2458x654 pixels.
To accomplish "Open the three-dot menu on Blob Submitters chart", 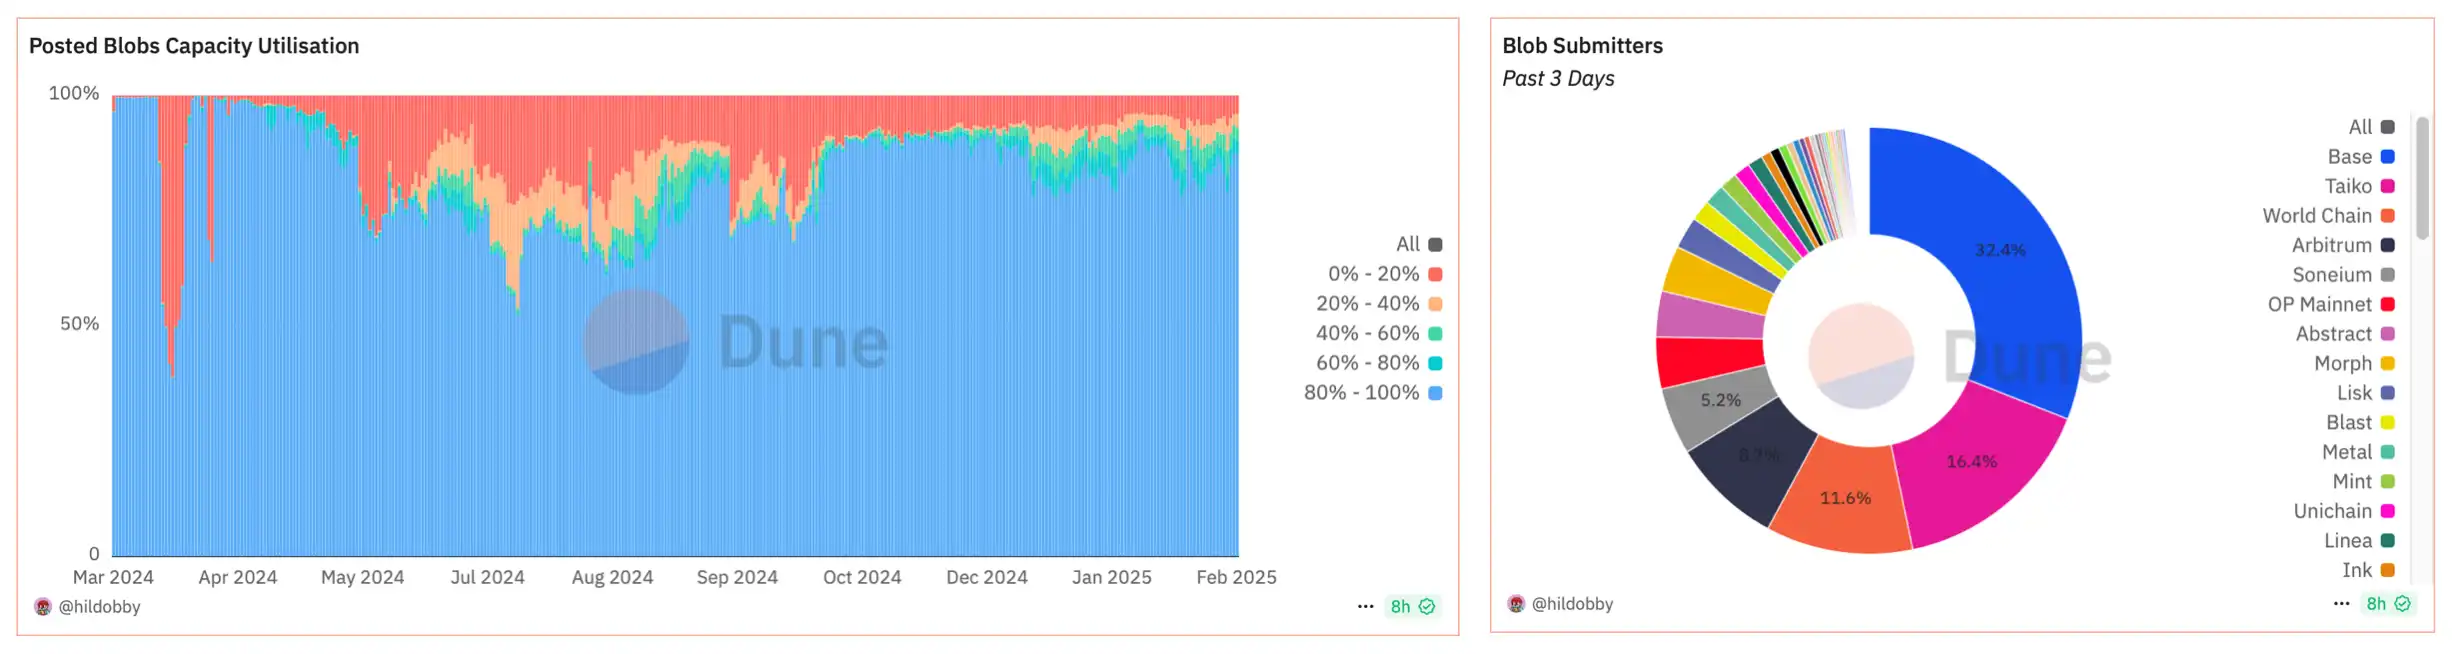I will coord(2341,604).
